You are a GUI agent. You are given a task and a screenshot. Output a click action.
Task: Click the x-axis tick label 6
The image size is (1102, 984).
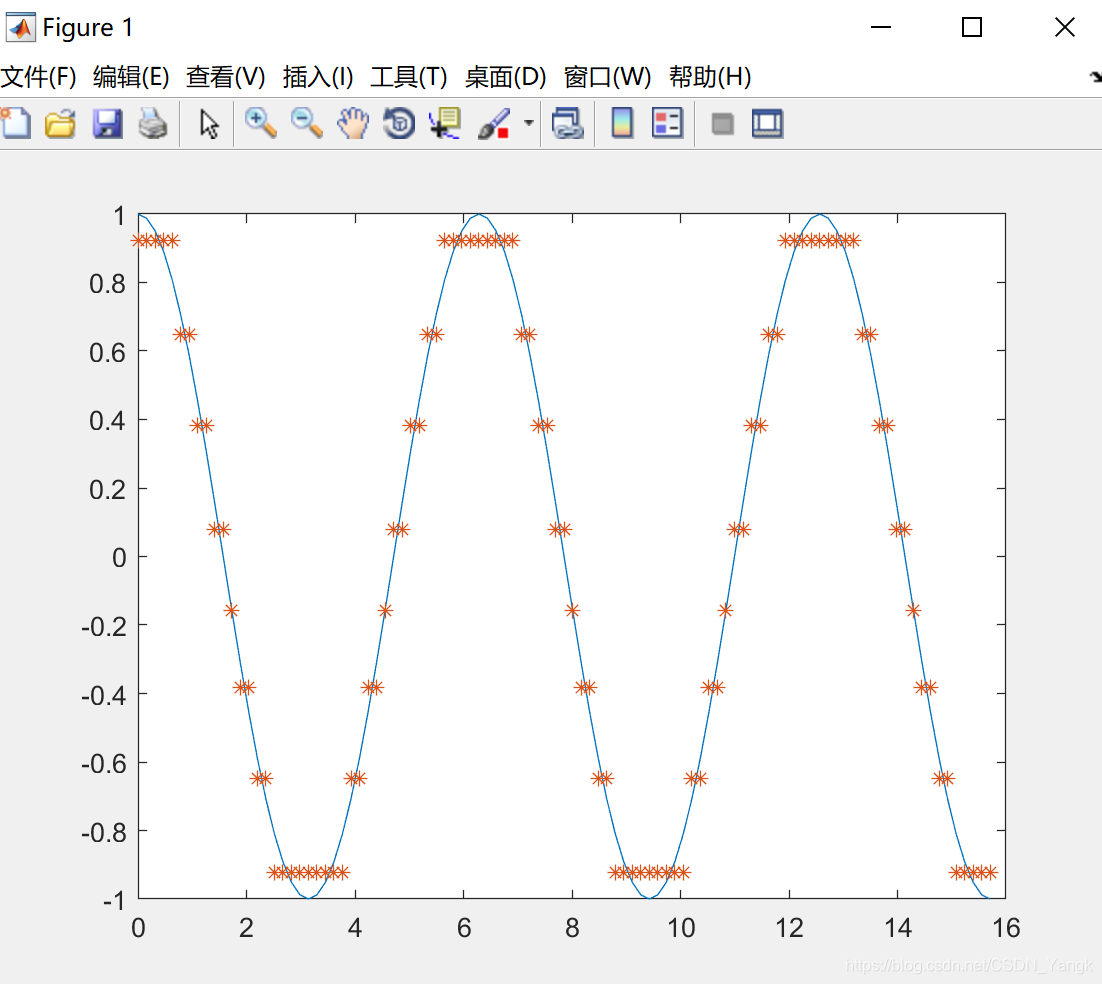click(464, 928)
